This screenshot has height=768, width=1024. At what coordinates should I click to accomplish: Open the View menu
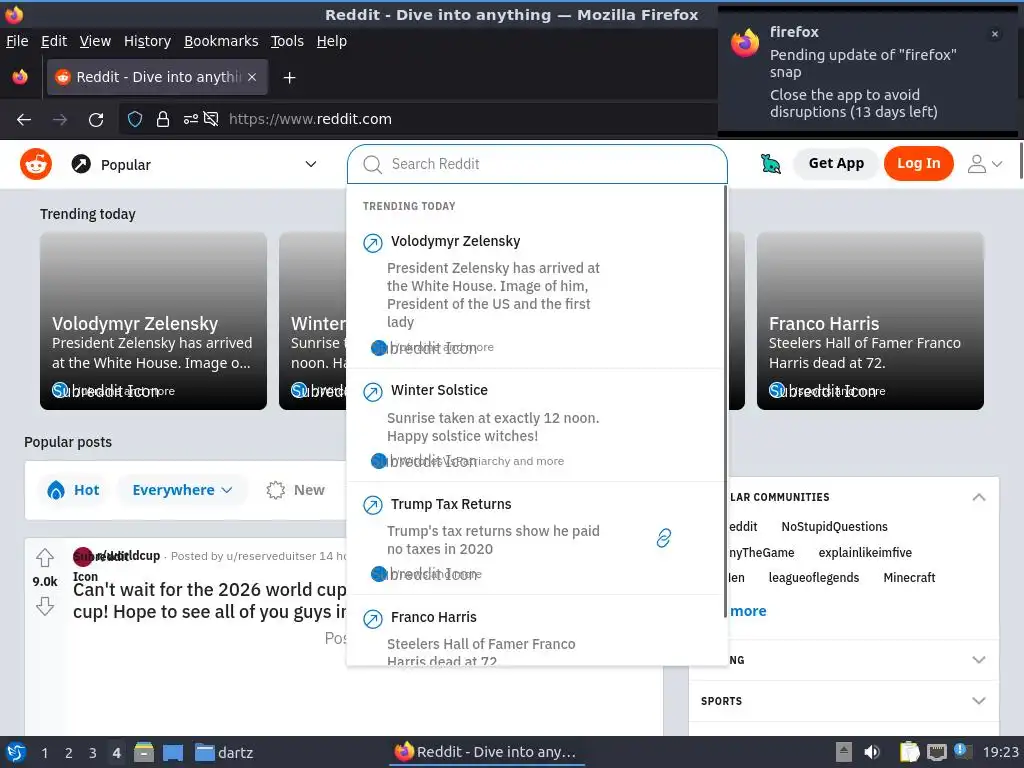coord(95,41)
